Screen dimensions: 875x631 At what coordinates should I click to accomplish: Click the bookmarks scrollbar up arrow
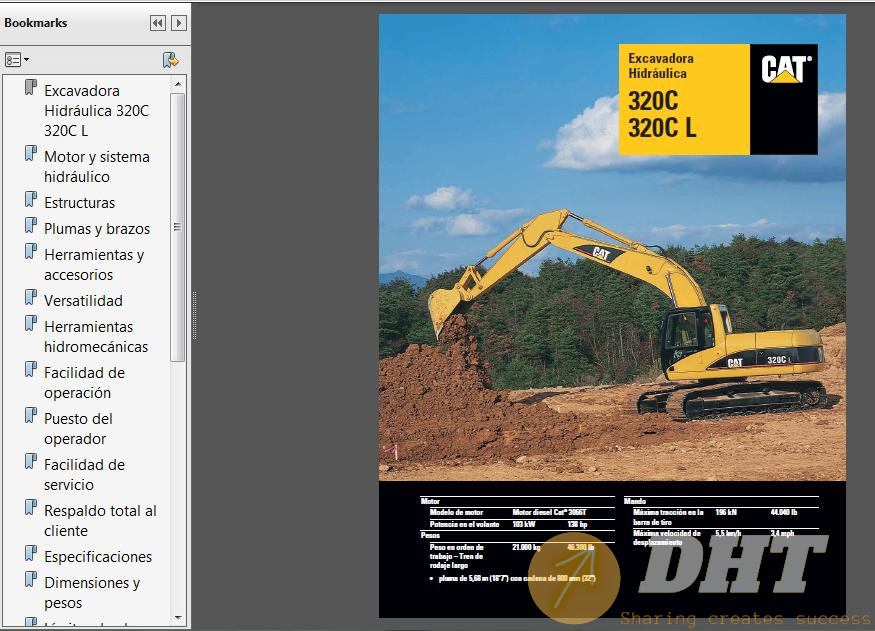pos(178,84)
